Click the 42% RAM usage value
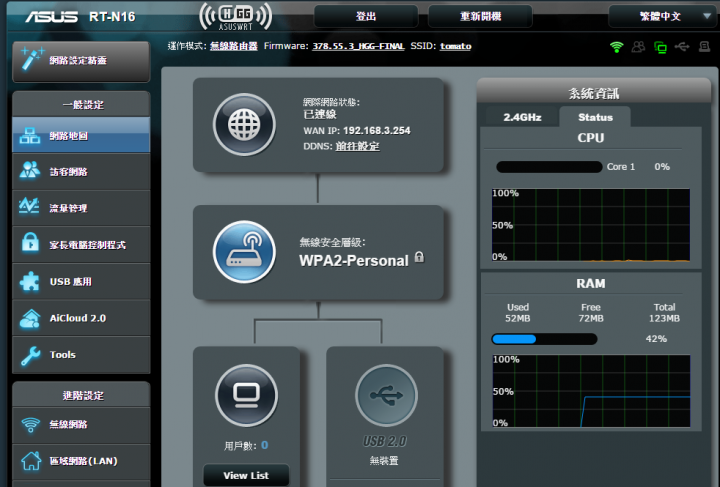 656,339
